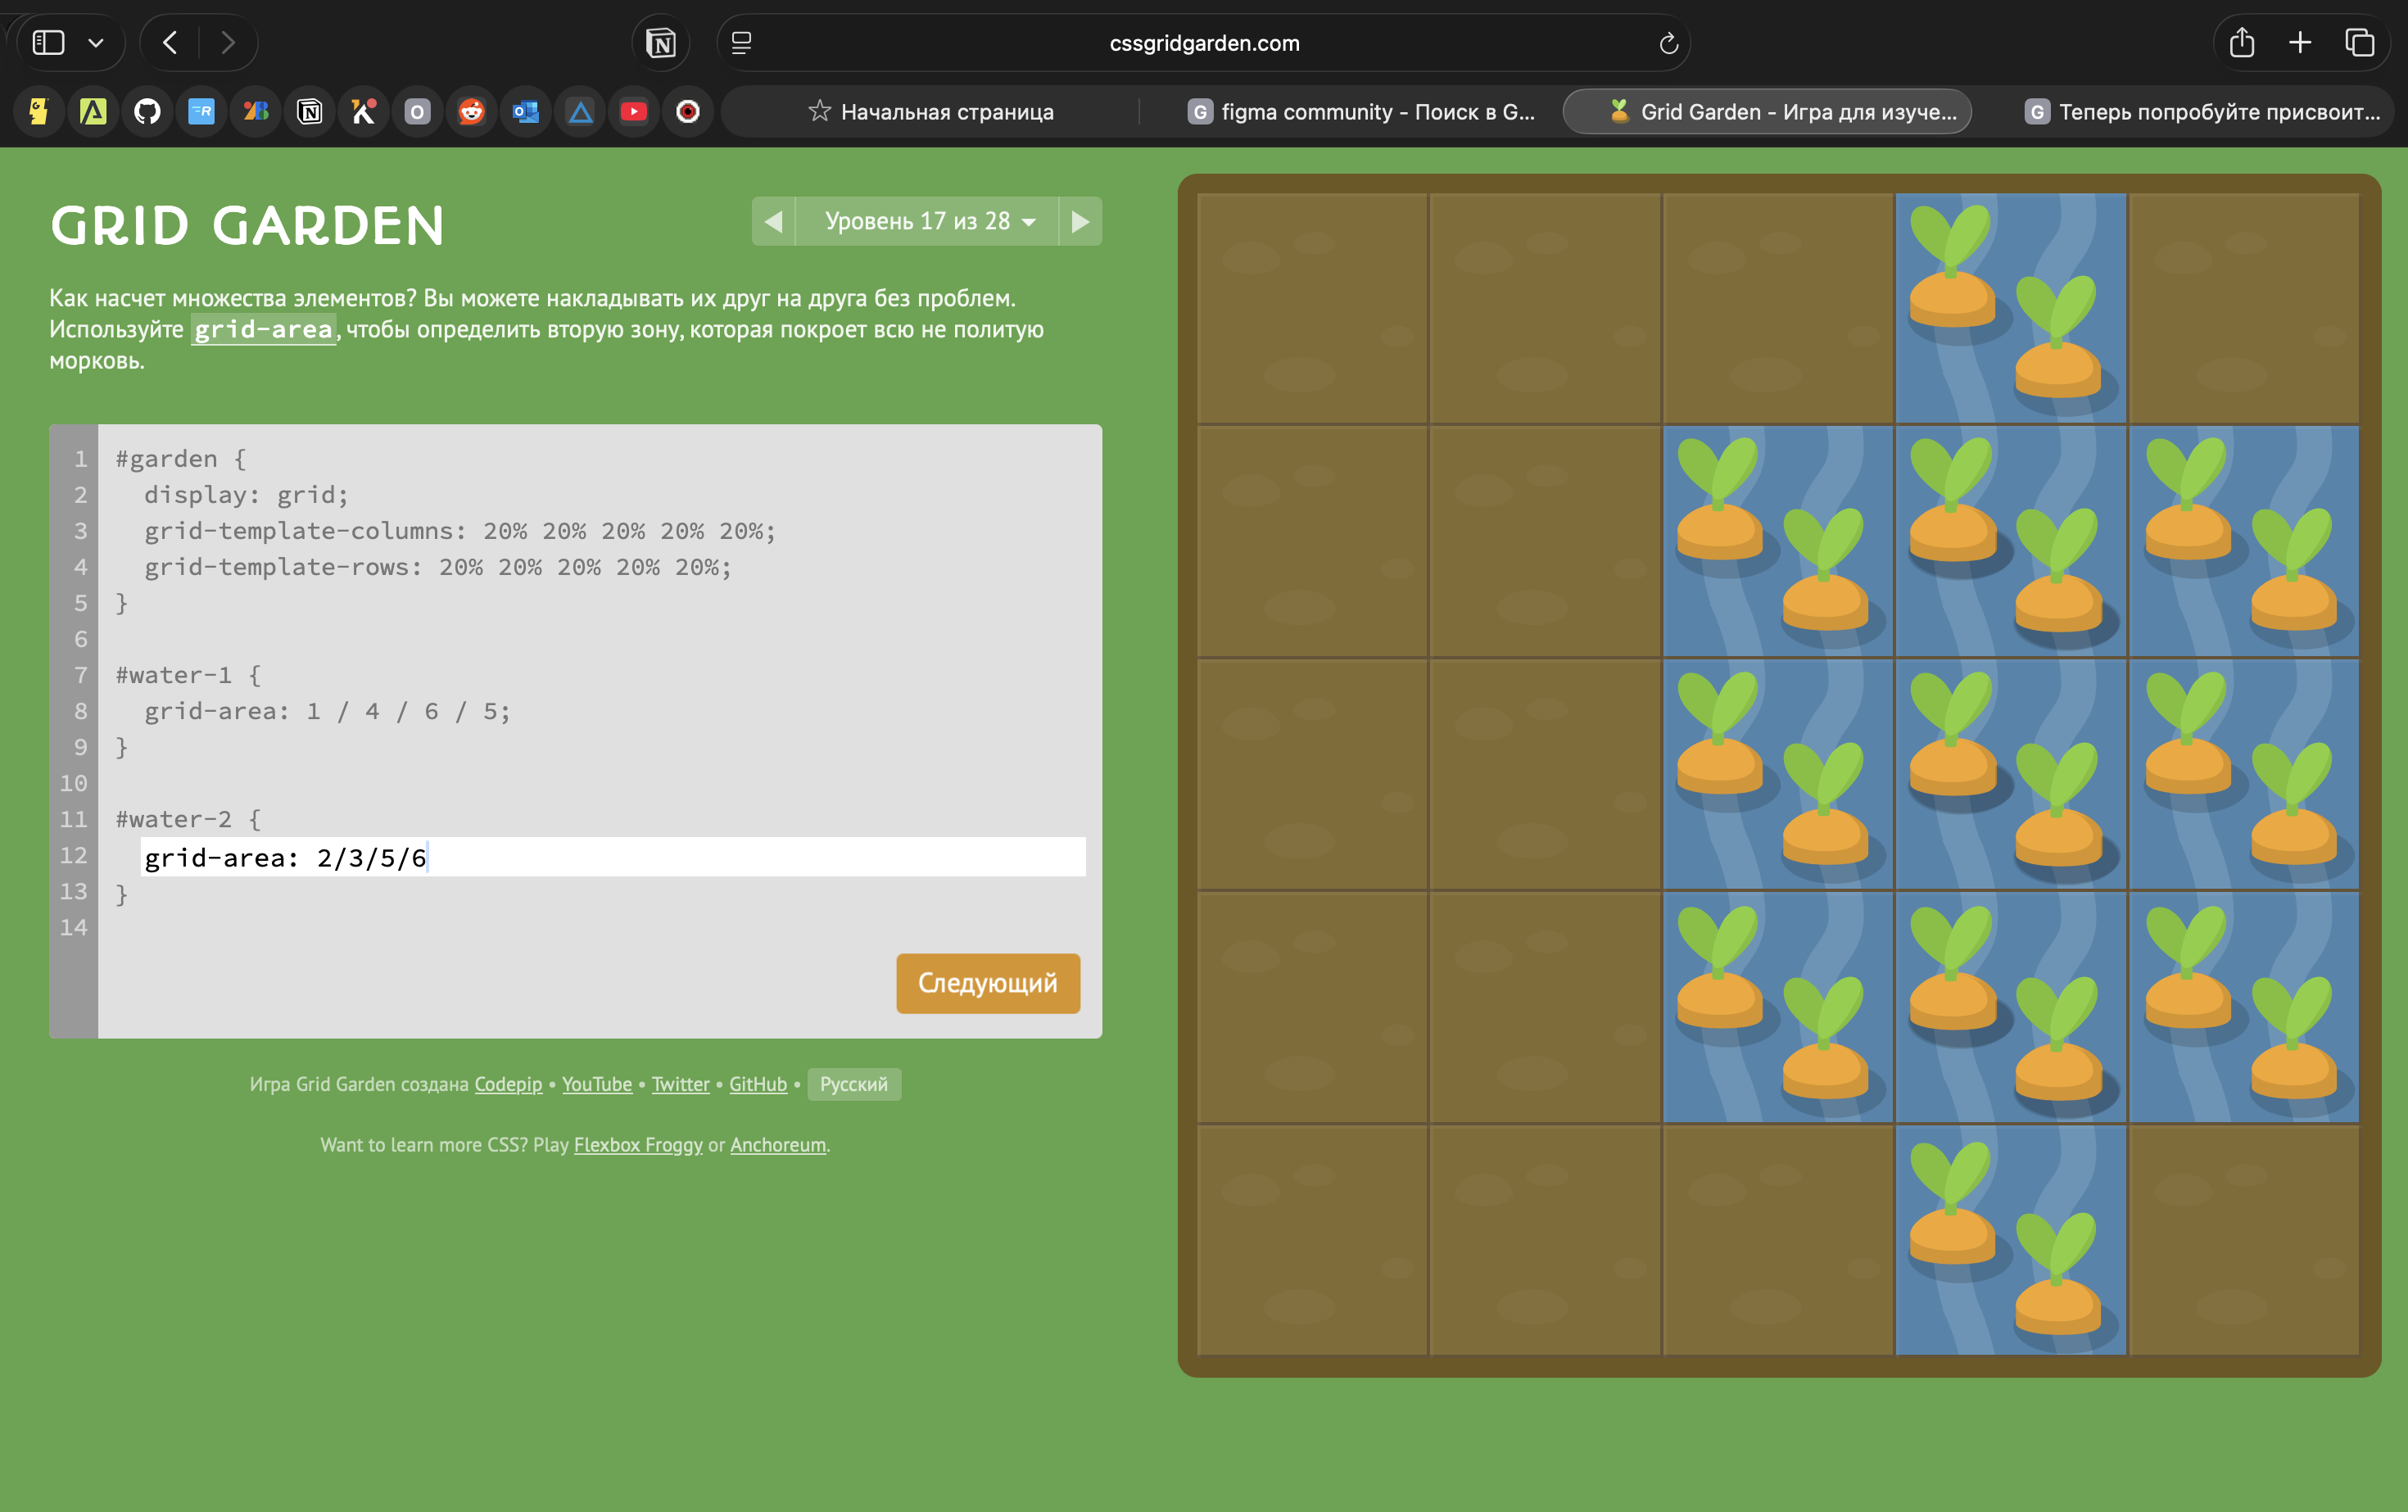This screenshot has width=2408, height=1512.
Task: Switch to figma community search tab
Action: tap(1360, 112)
